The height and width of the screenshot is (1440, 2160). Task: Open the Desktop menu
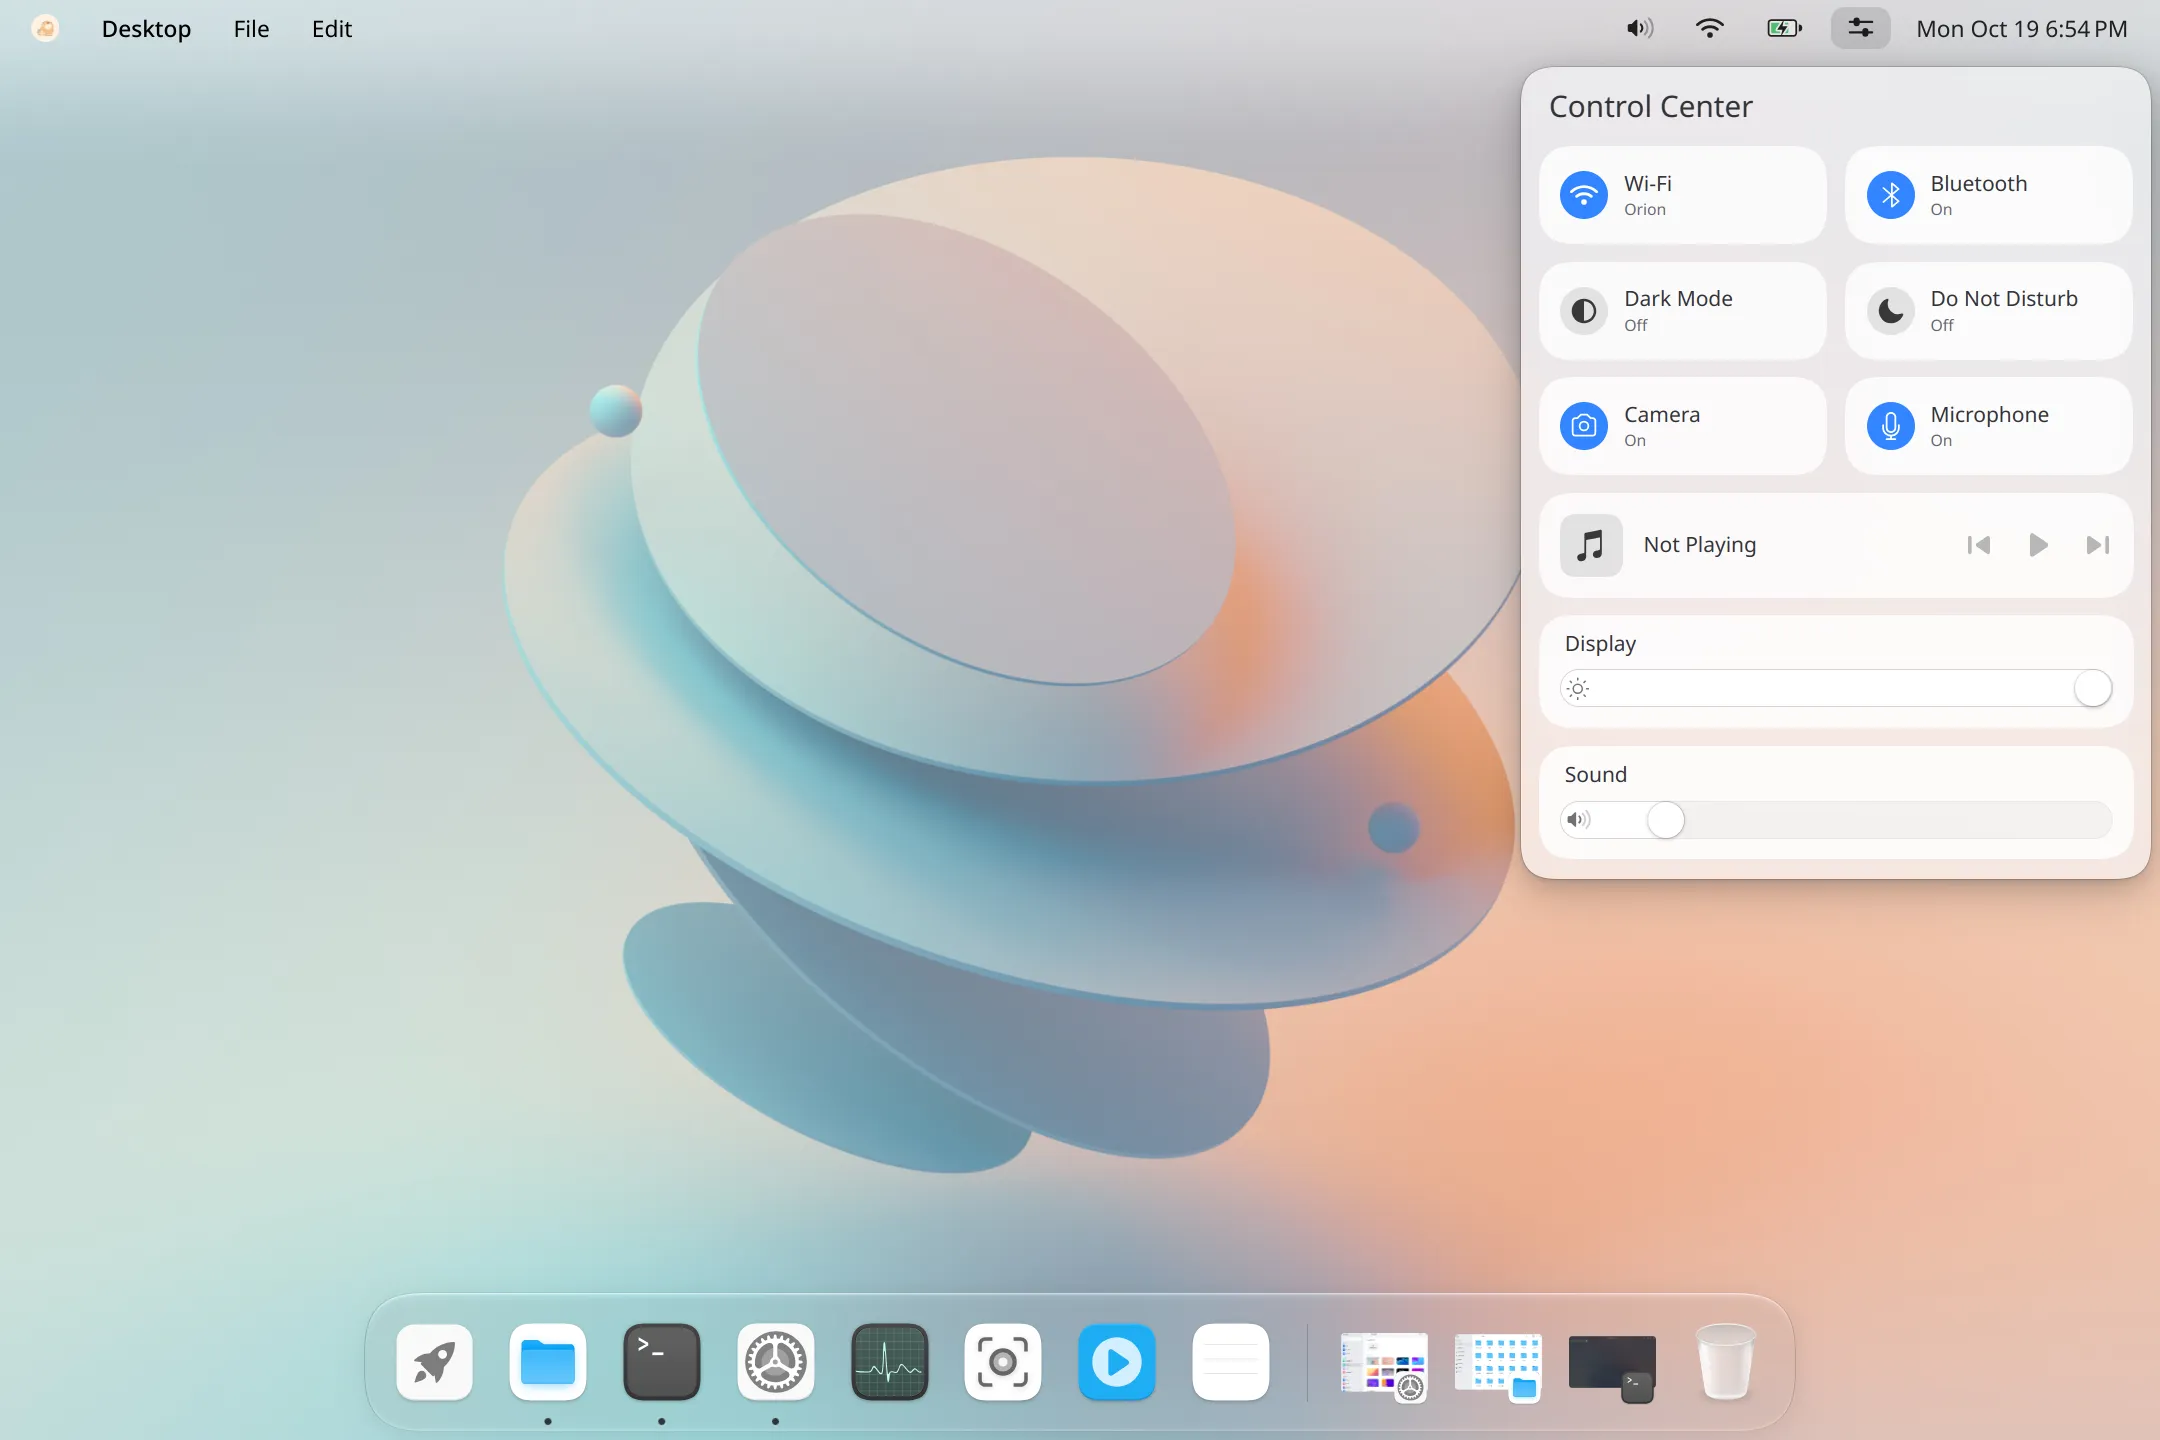(146, 29)
